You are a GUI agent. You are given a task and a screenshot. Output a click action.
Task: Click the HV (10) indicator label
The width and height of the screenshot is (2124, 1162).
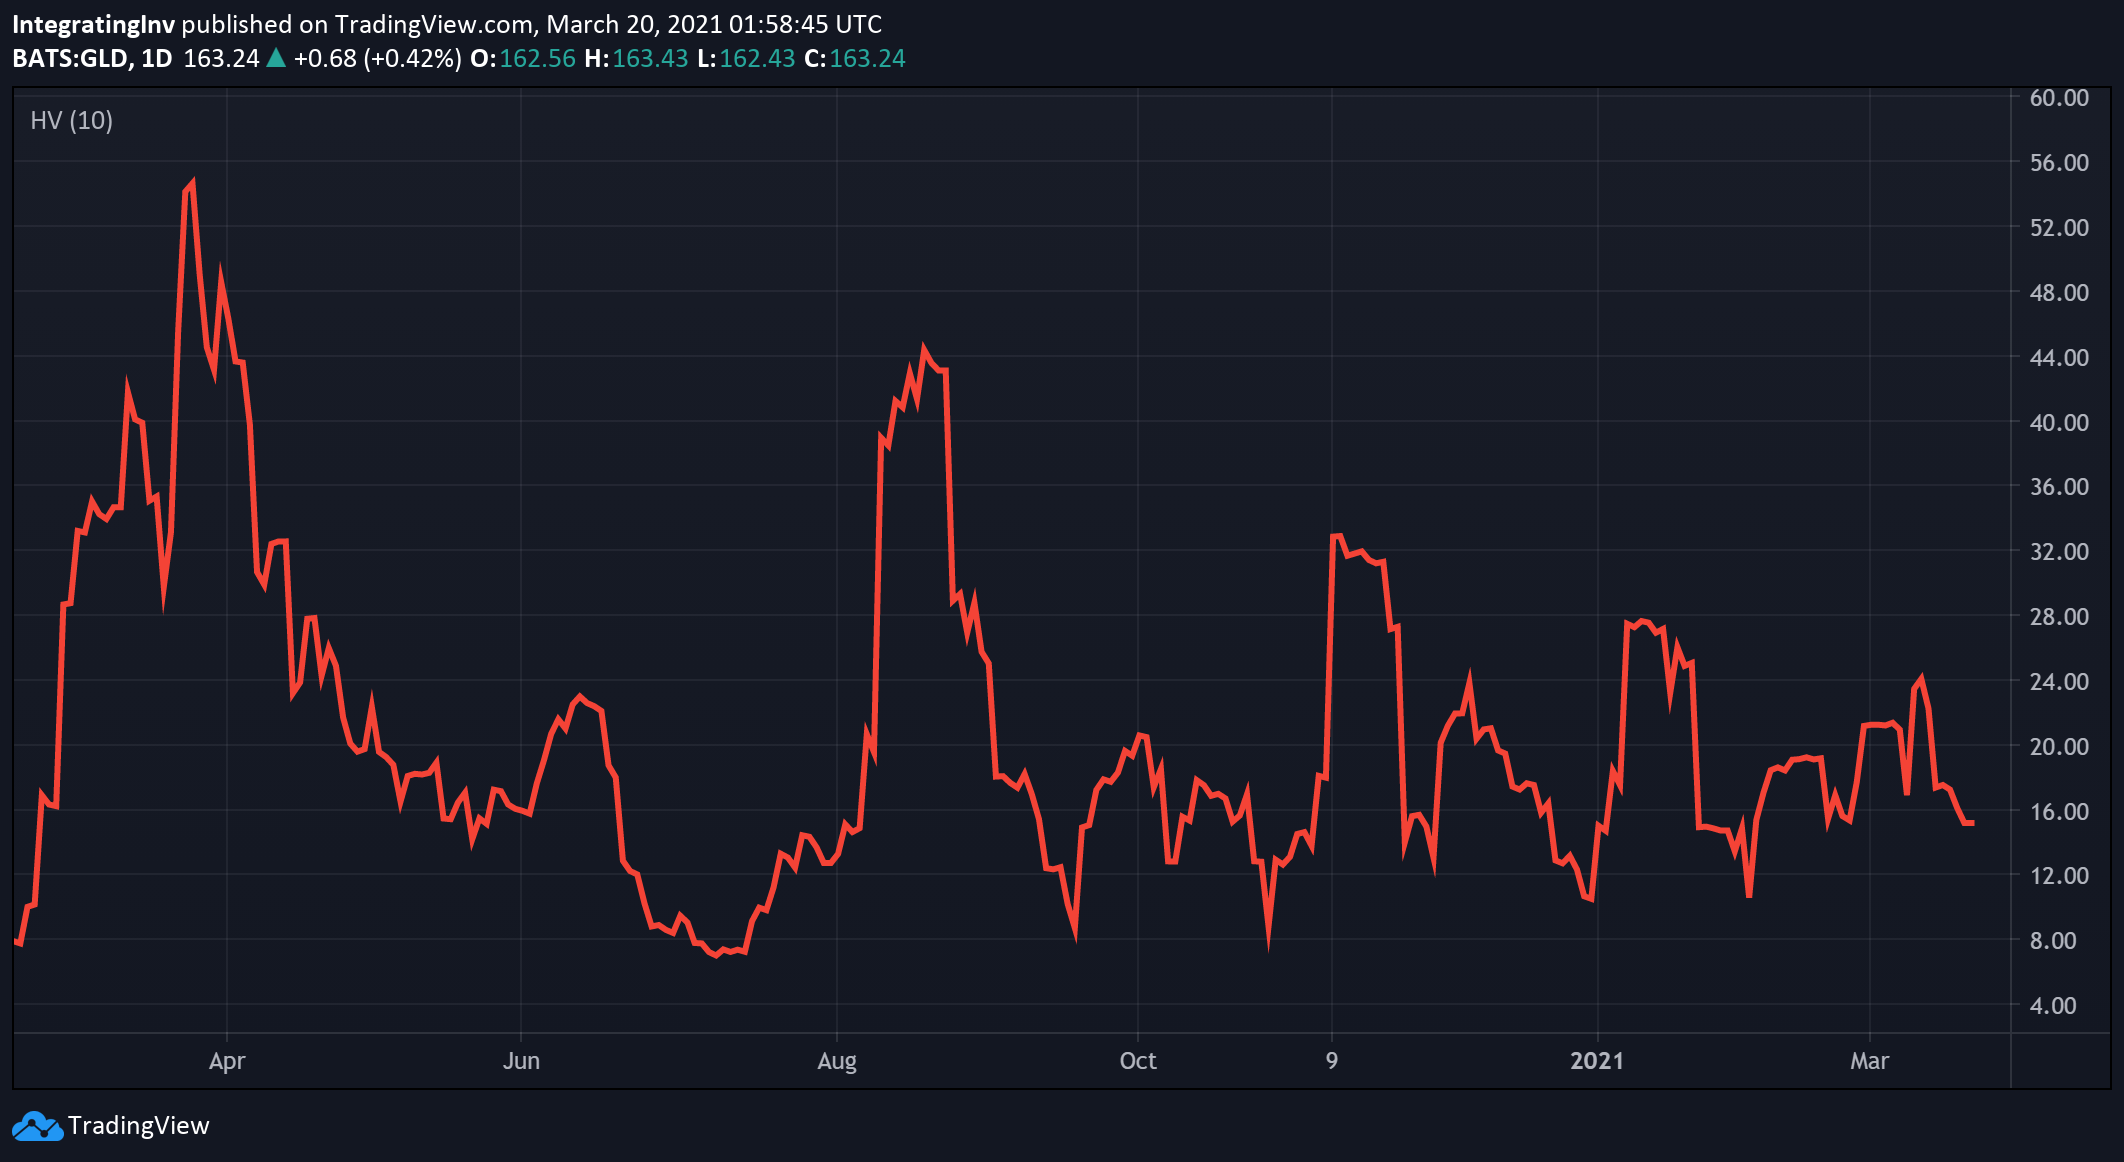[x=71, y=121]
